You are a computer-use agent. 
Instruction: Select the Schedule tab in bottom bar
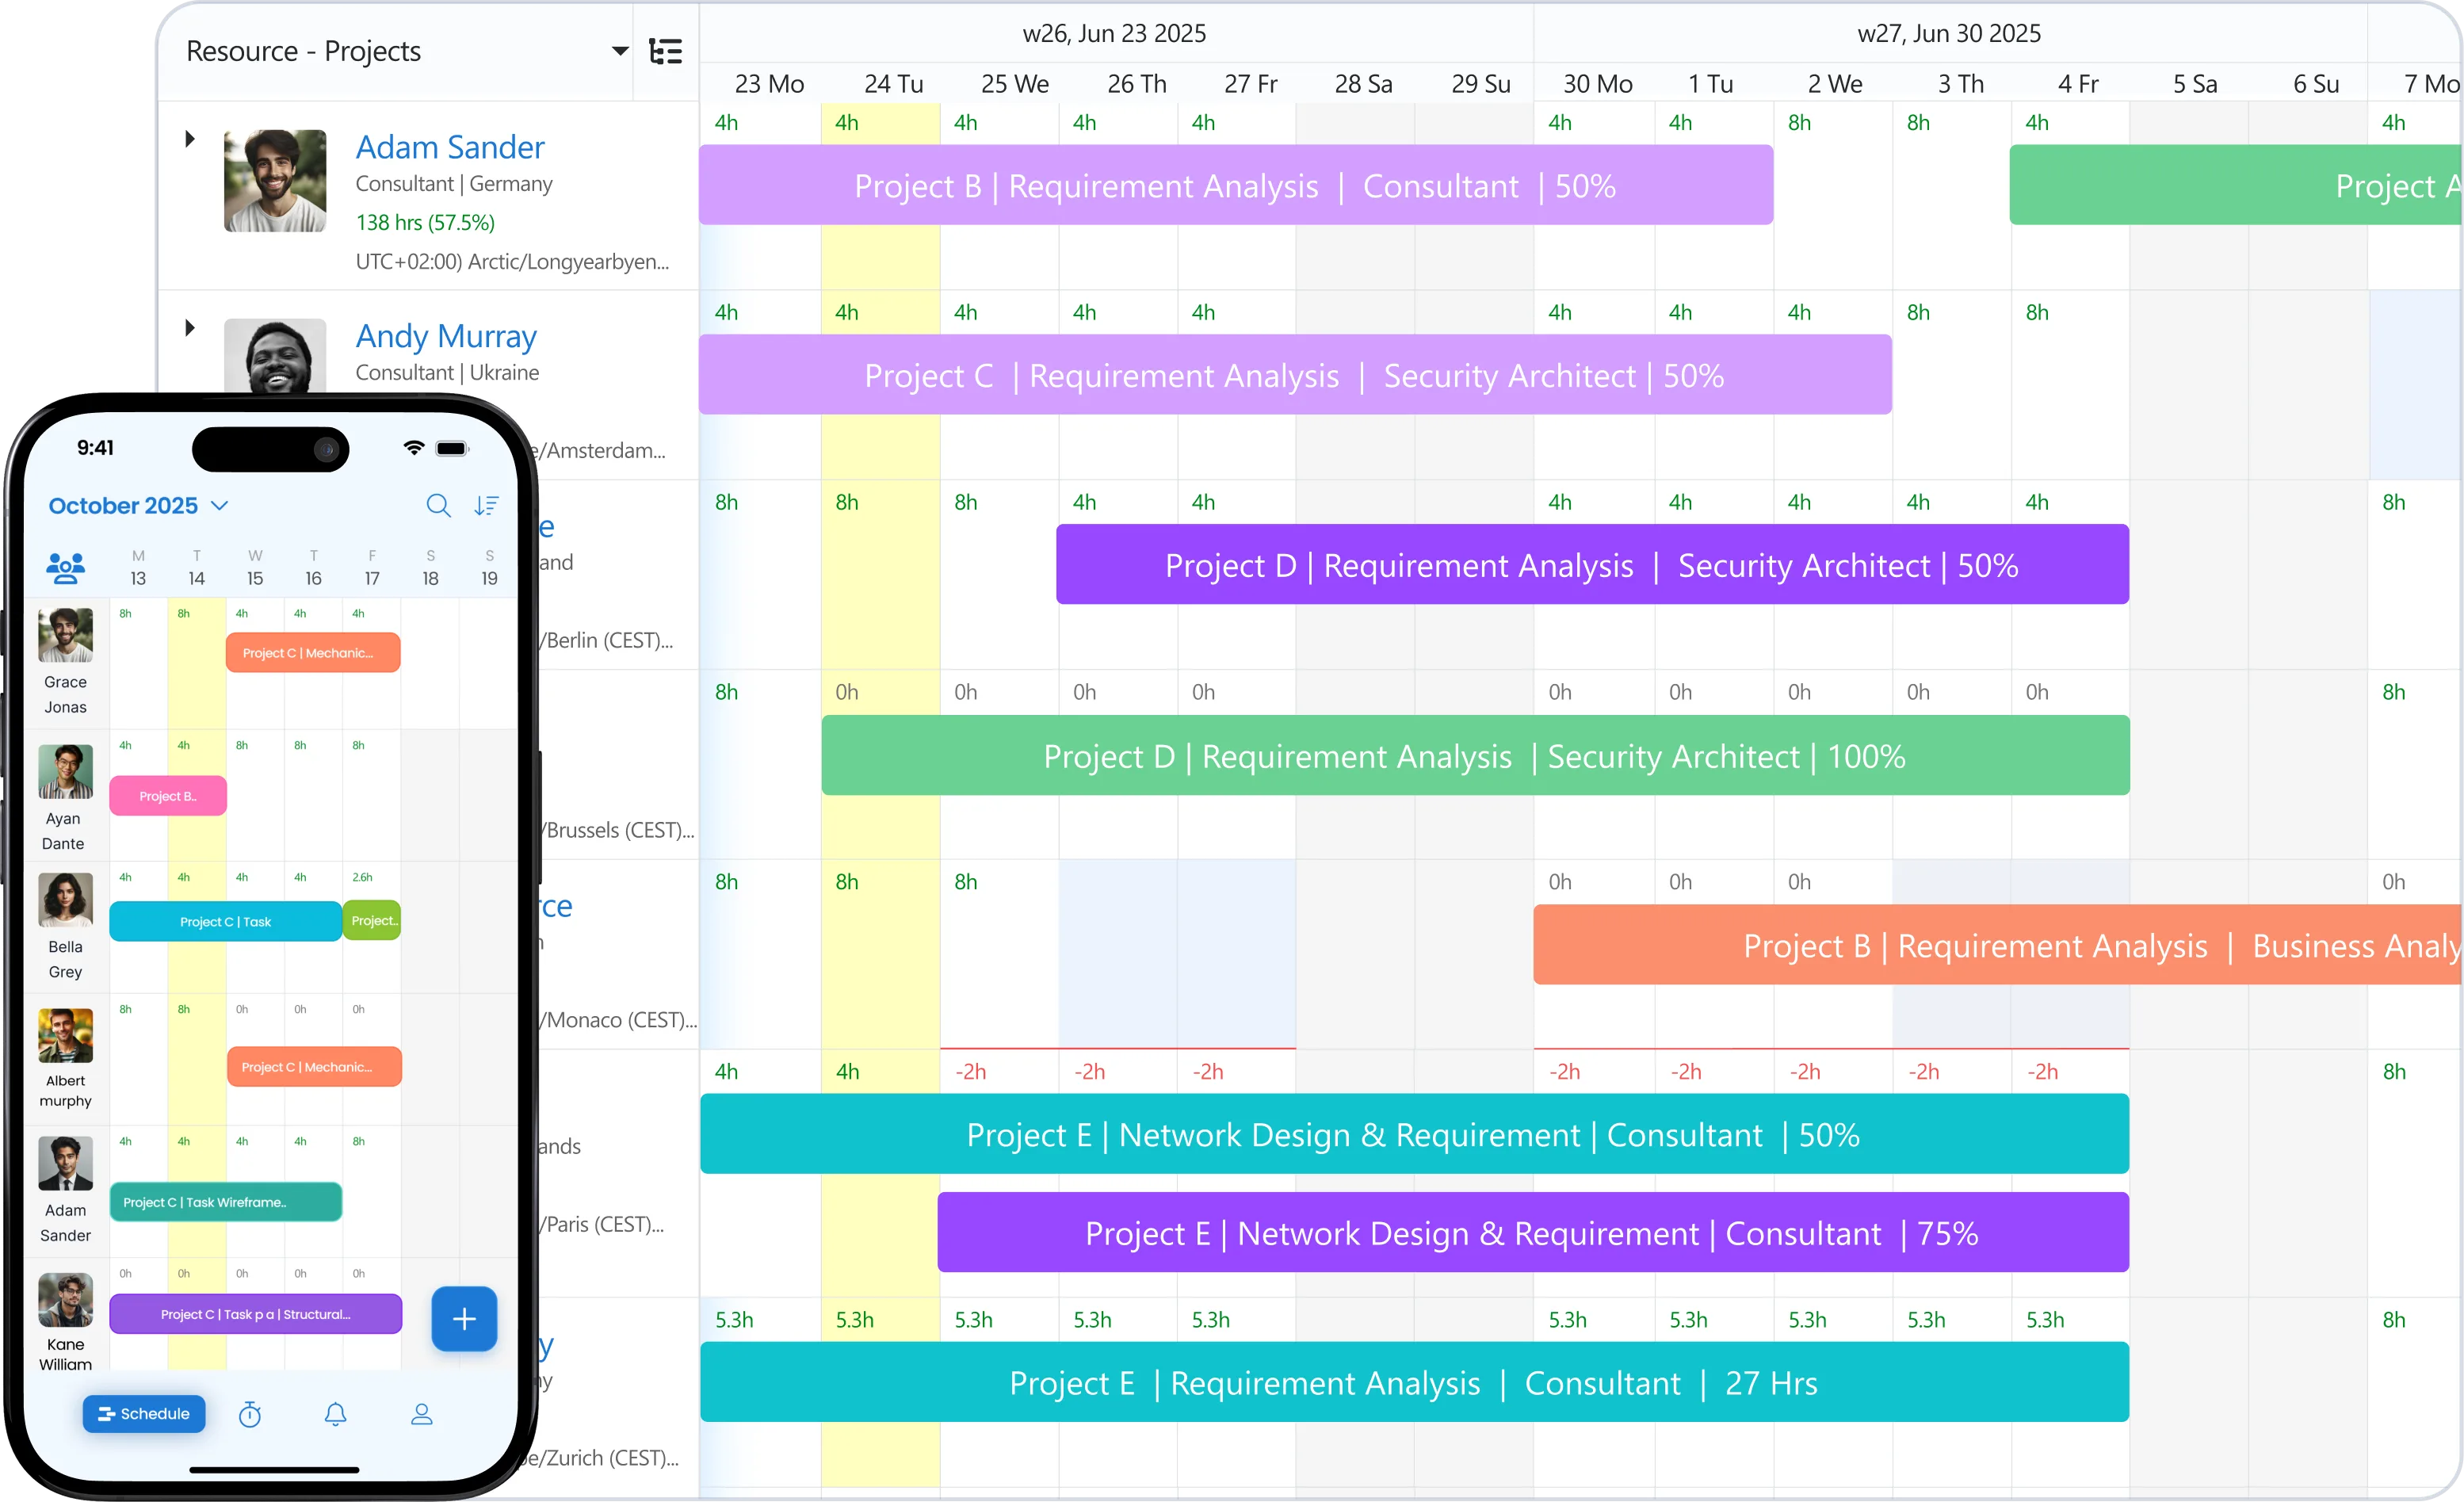(x=144, y=1414)
